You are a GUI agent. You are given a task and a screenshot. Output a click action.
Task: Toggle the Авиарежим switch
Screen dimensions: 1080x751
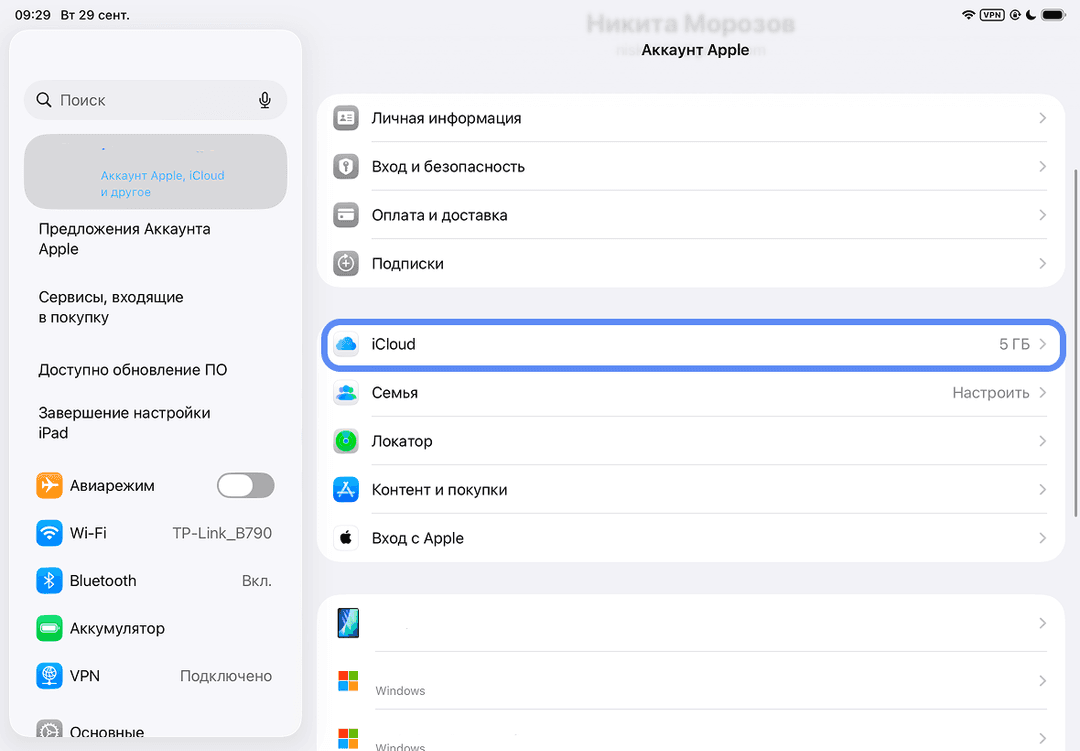click(245, 486)
